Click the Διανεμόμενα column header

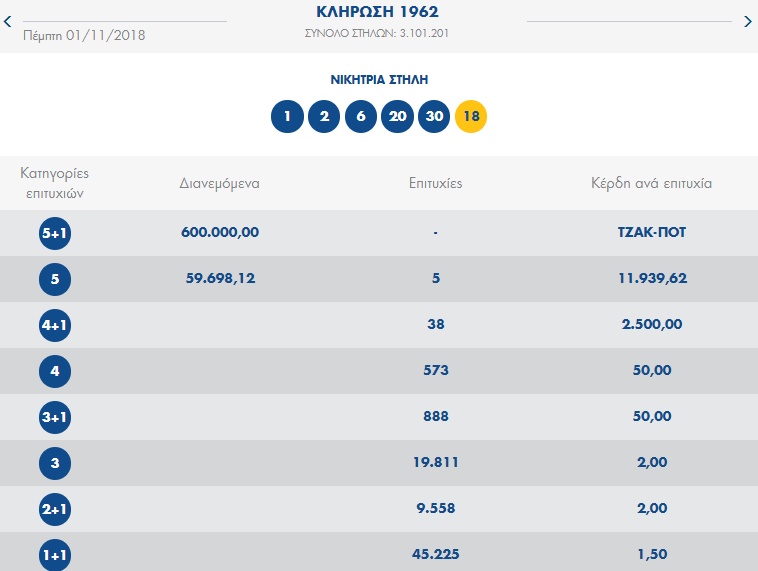(220, 183)
